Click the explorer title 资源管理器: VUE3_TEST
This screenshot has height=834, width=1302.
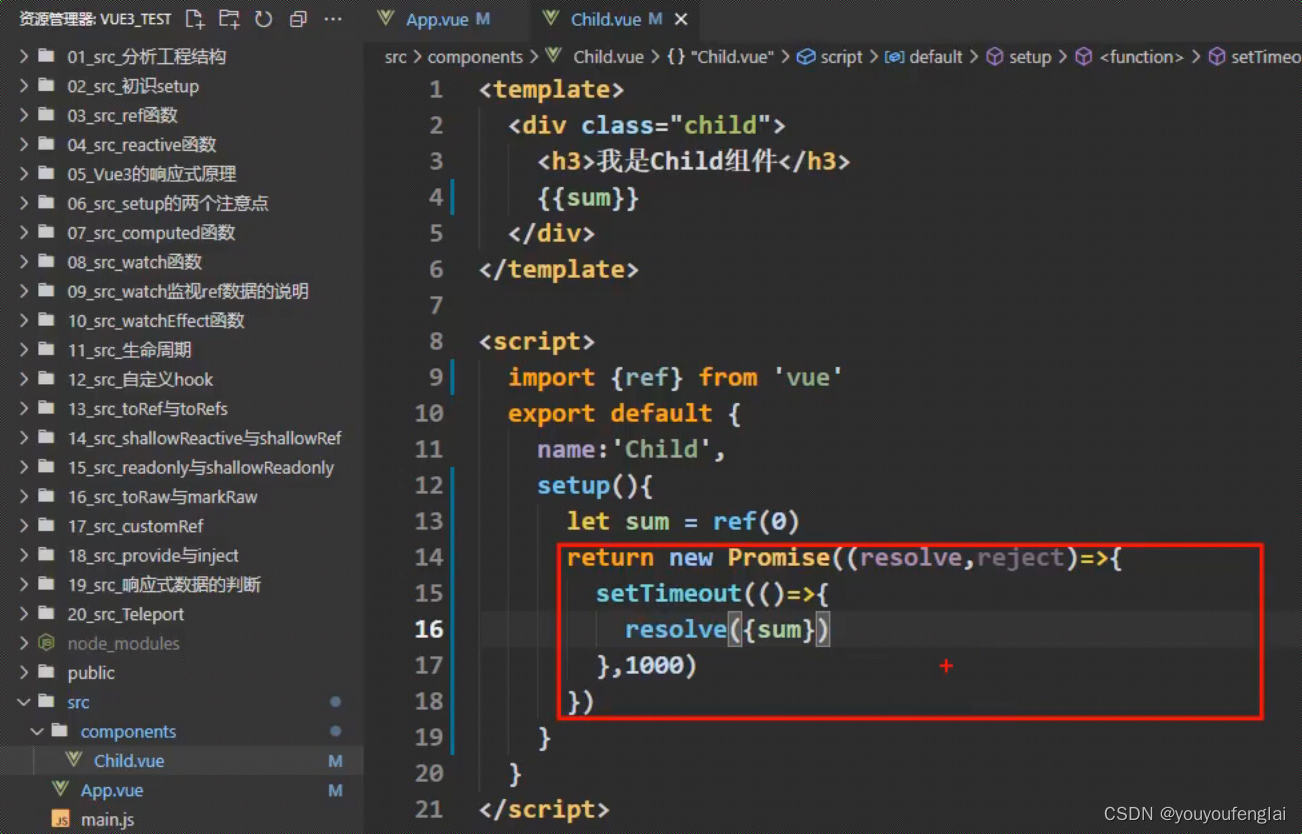coord(95,19)
